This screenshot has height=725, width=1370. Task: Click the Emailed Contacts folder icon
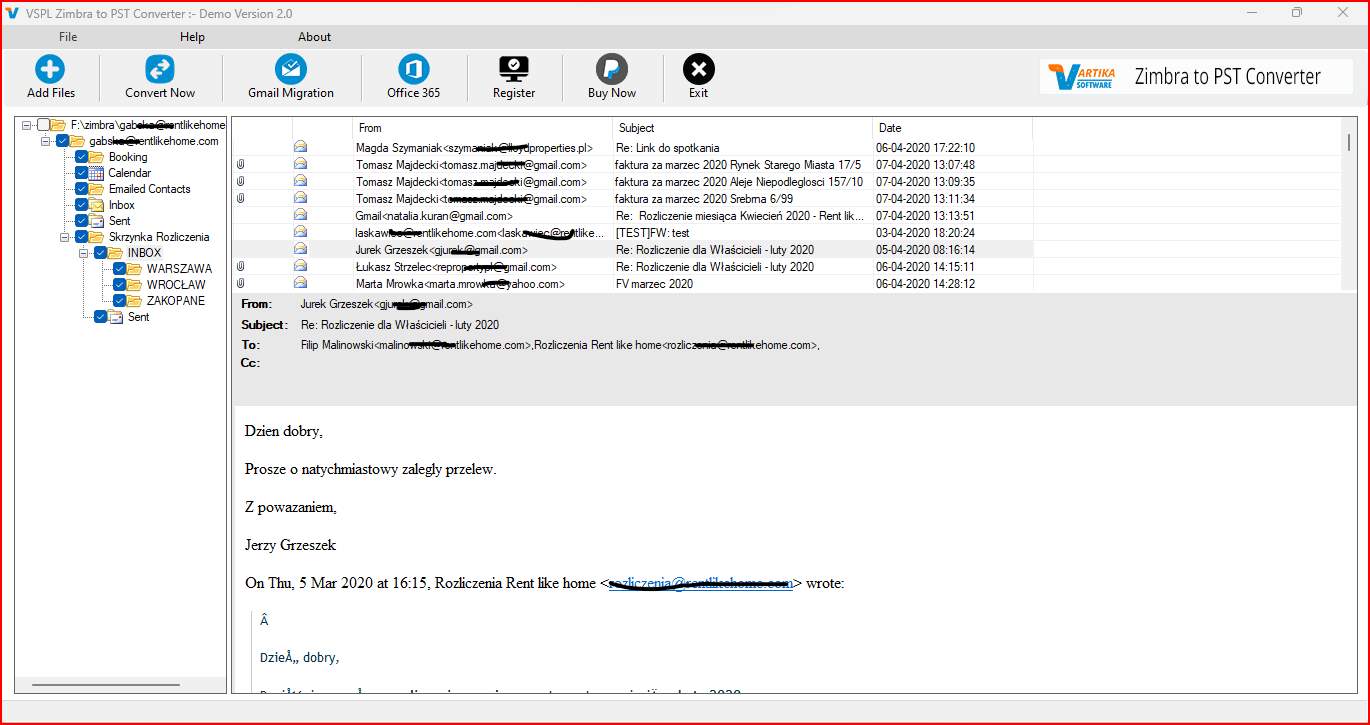(x=97, y=189)
